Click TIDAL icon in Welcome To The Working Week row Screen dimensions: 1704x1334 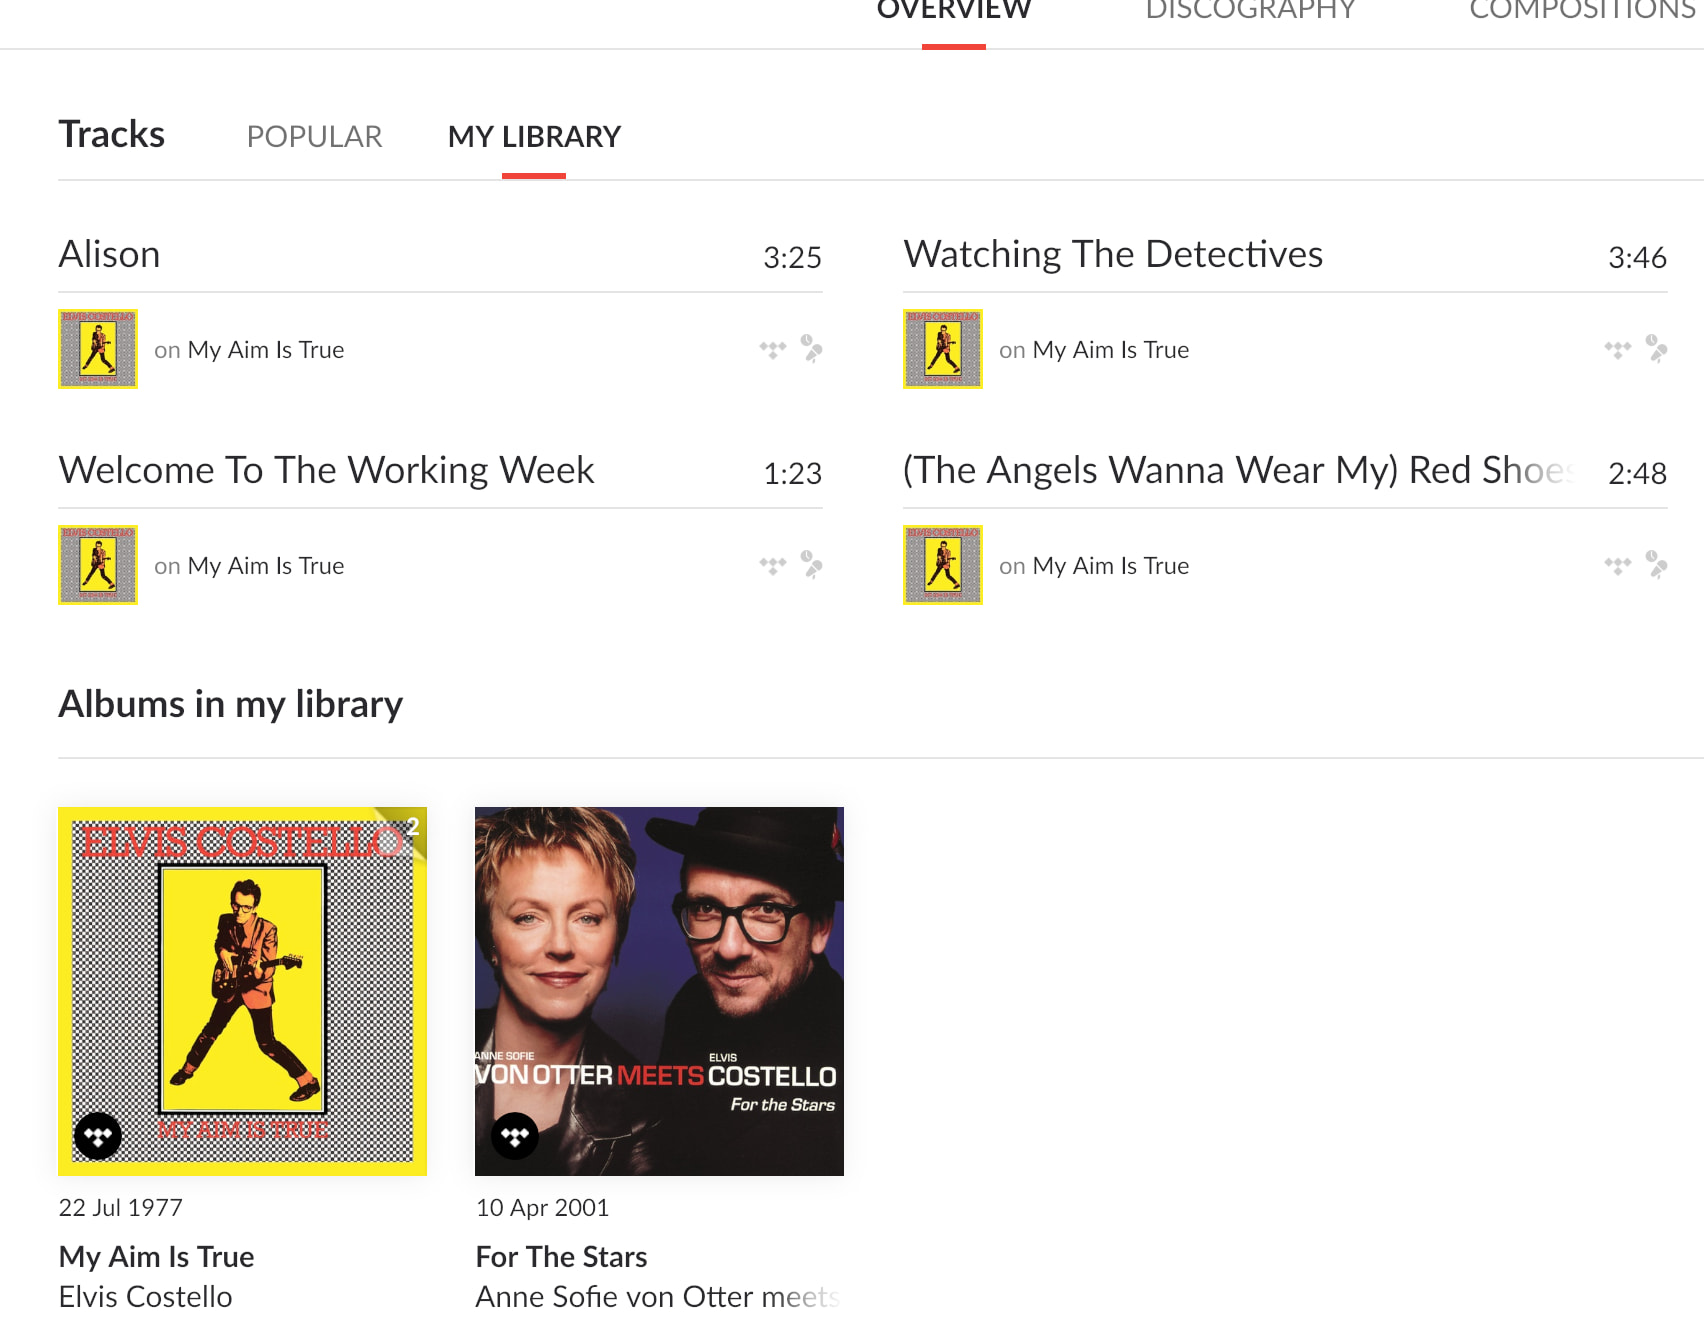[x=772, y=566]
